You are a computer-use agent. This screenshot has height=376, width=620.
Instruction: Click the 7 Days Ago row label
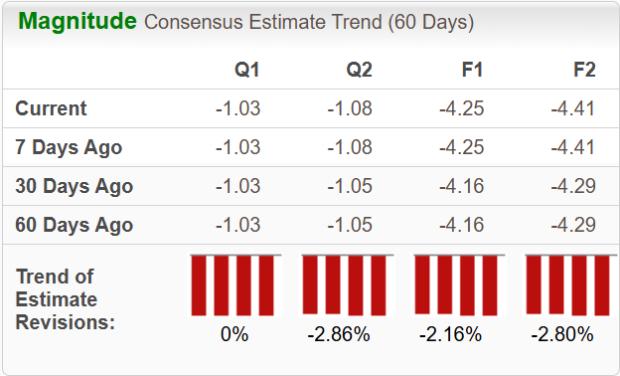pos(69,148)
